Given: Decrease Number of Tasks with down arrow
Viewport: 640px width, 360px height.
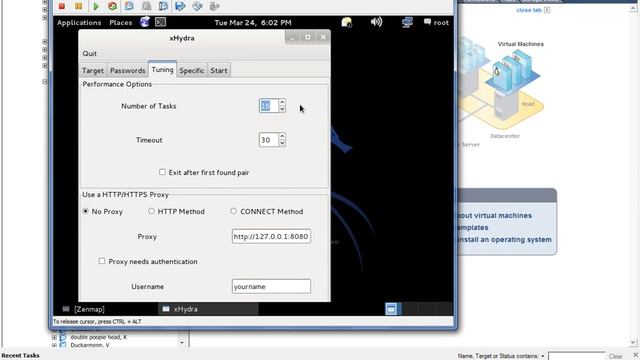Looking at the screenshot, I should (x=282, y=109).
